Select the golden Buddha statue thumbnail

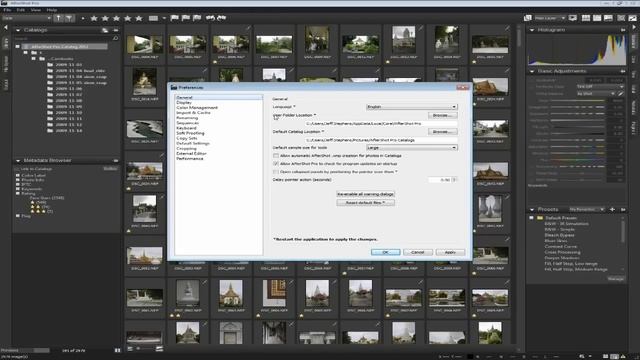[144, 82]
